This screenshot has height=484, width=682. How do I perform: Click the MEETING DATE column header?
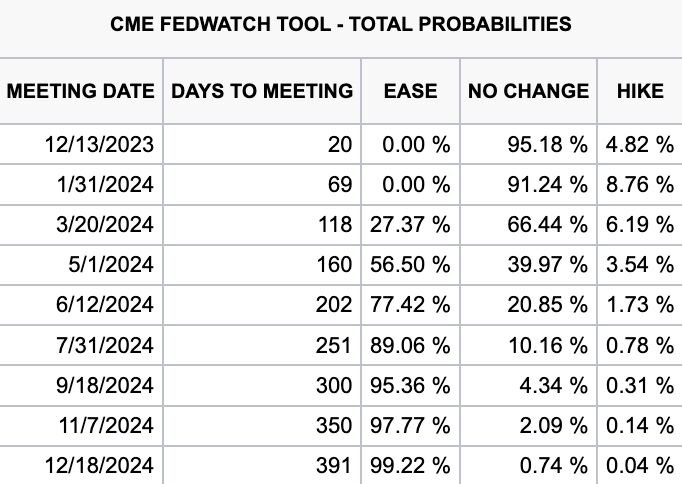tap(81, 91)
